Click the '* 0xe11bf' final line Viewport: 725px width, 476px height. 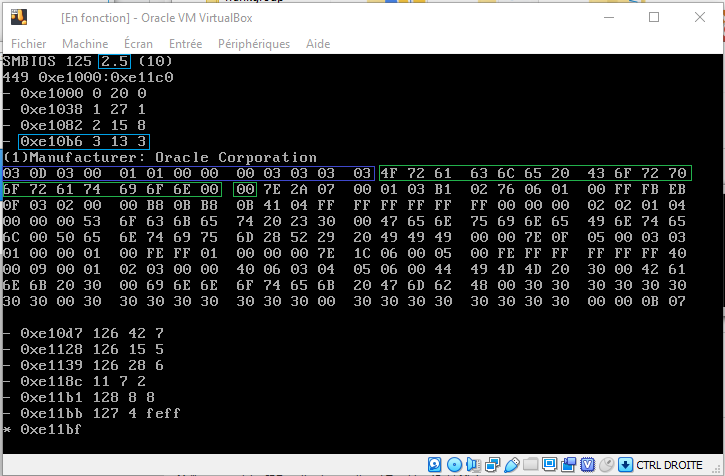coord(42,429)
